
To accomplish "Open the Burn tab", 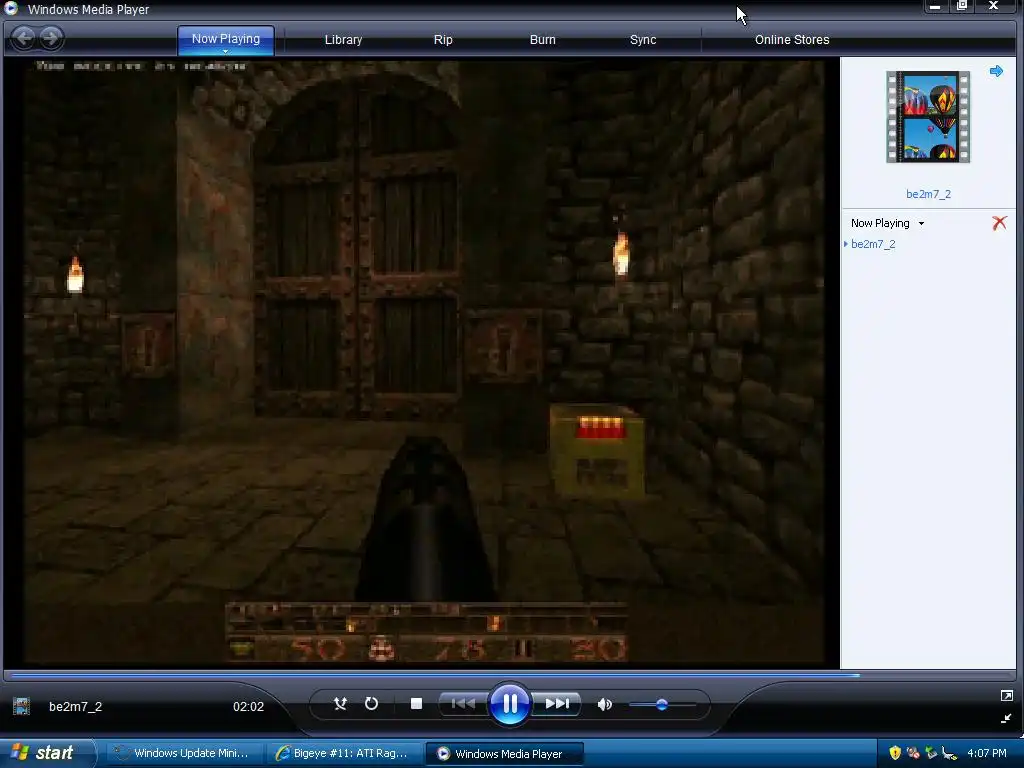I will point(542,40).
